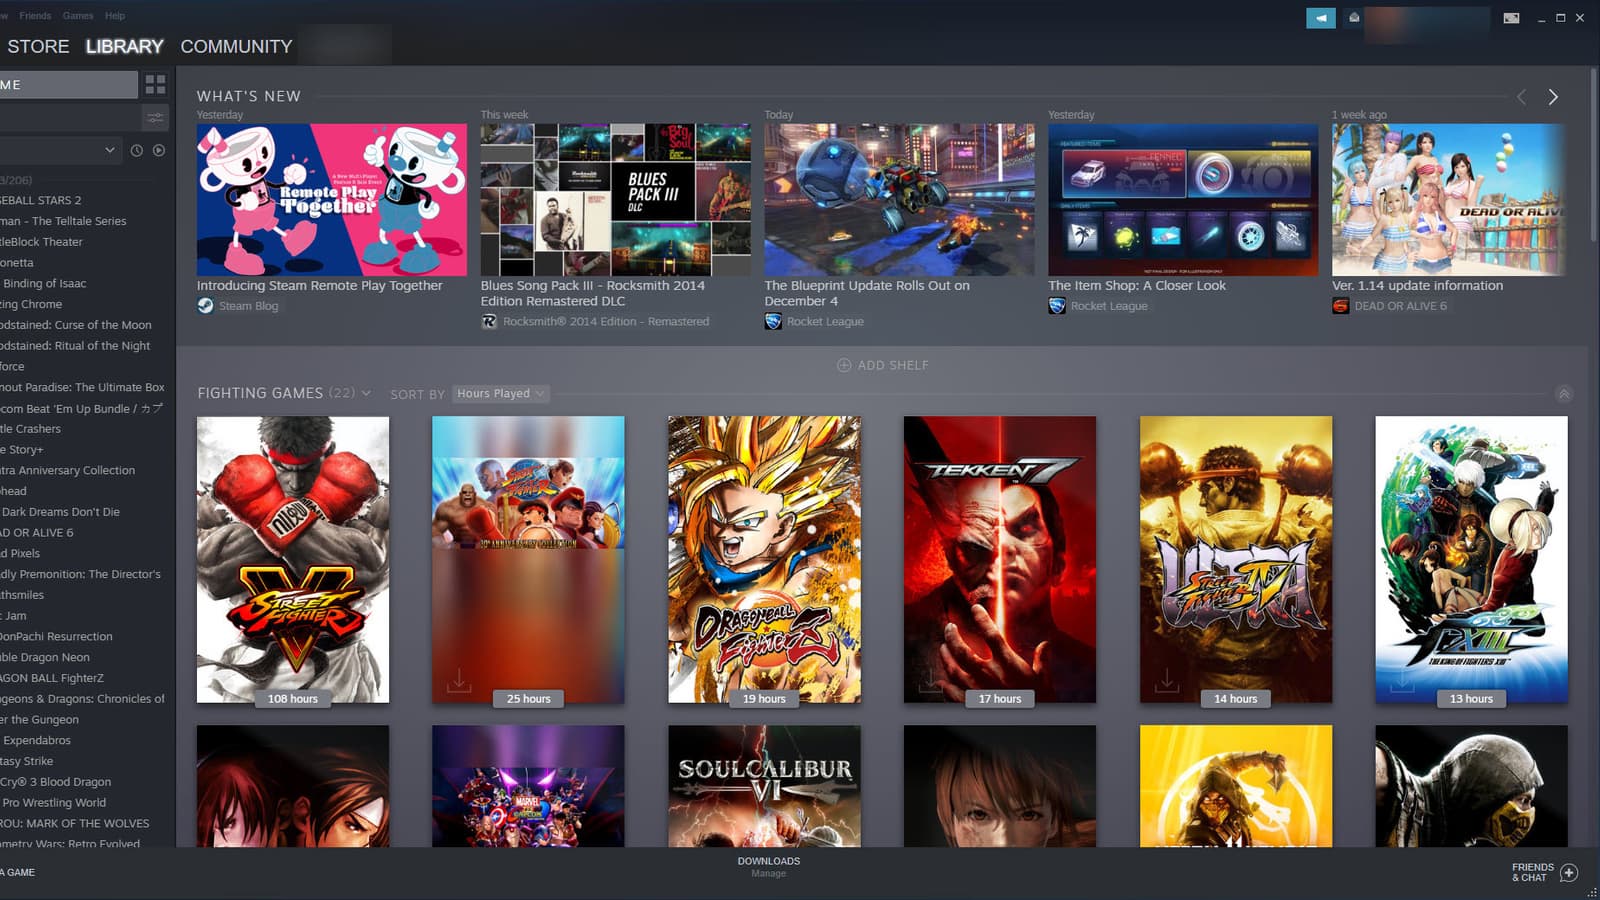Click the Steam Blog icon under Remote Play

coord(205,306)
